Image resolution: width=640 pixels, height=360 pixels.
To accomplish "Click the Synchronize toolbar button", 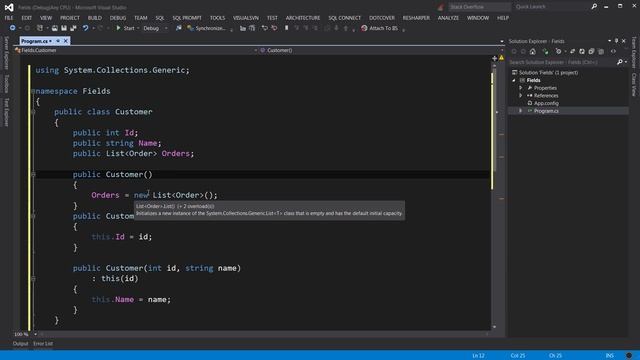I will 207,28.
